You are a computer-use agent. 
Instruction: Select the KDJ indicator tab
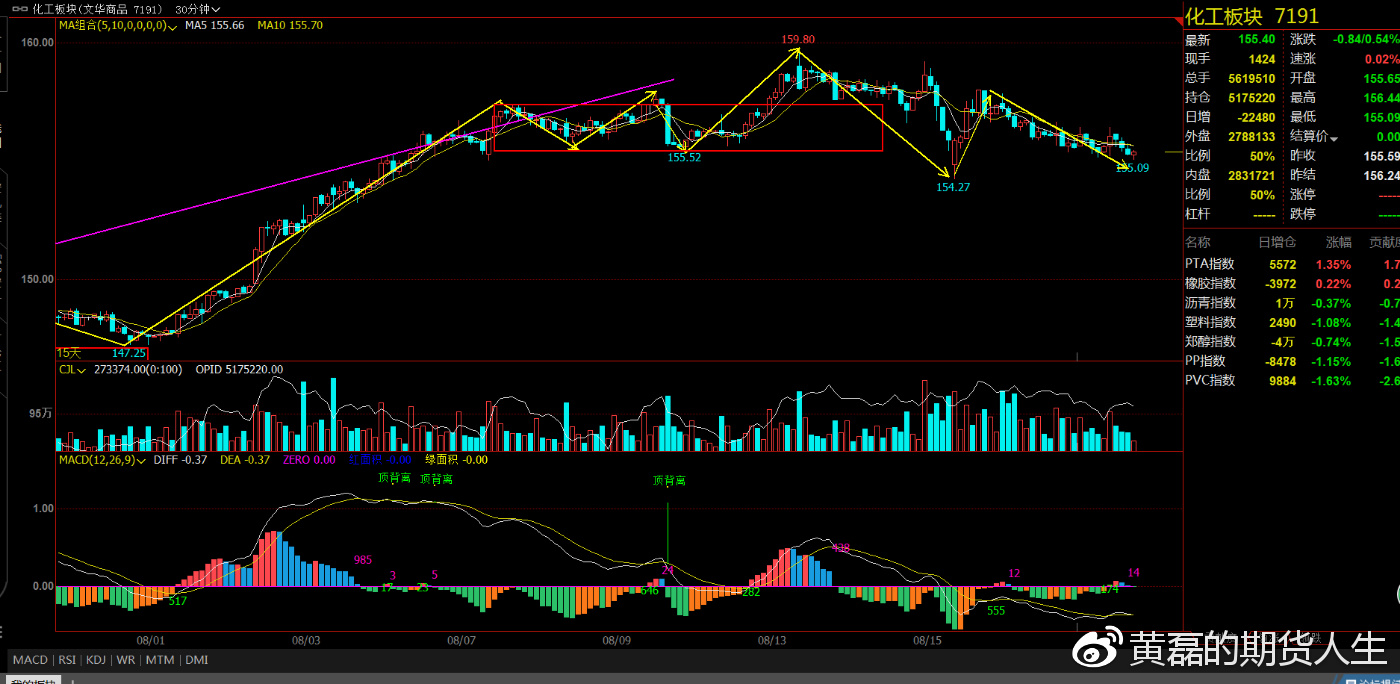coord(96,660)
